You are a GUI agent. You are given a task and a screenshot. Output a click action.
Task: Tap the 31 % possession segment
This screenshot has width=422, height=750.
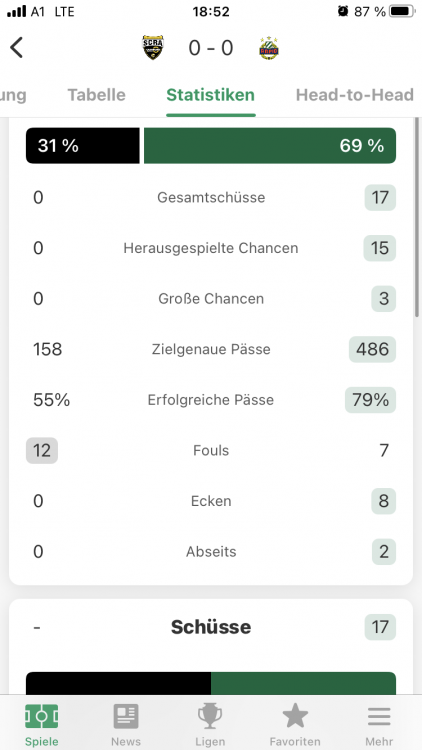tap(83, 145)
